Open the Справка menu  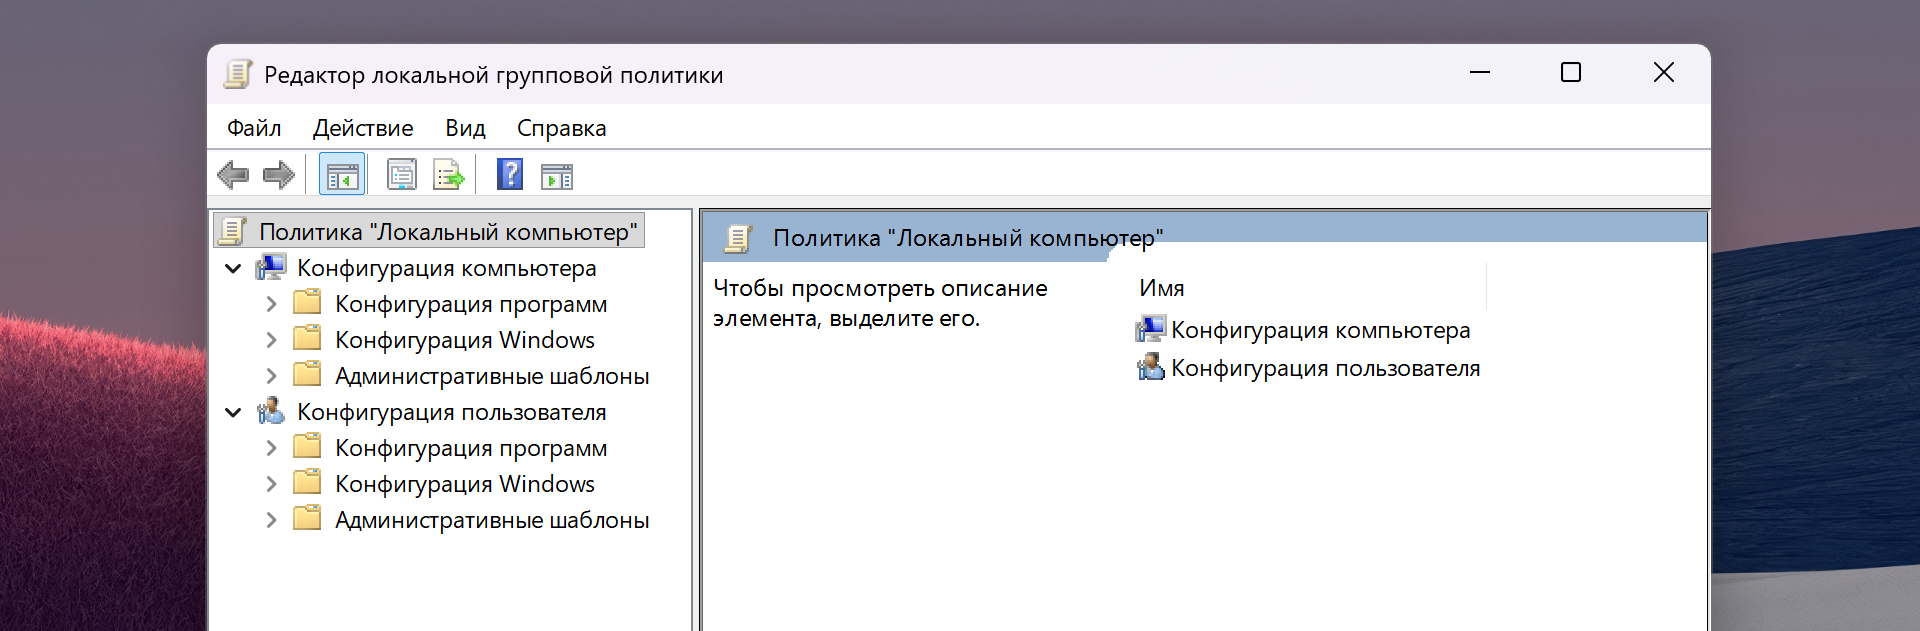click(561, 128)
